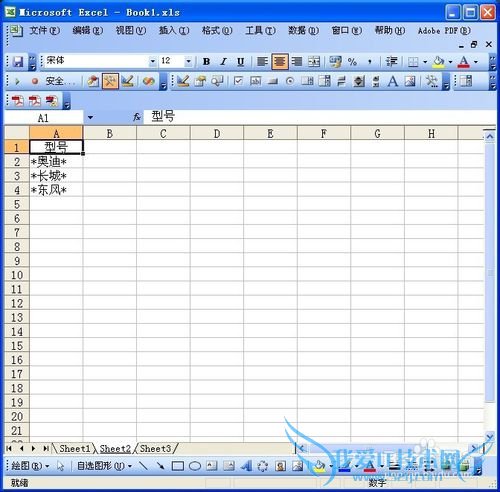The image size is (500, 492).
Task: Toggle Align Right
Action: click(297, 62)
